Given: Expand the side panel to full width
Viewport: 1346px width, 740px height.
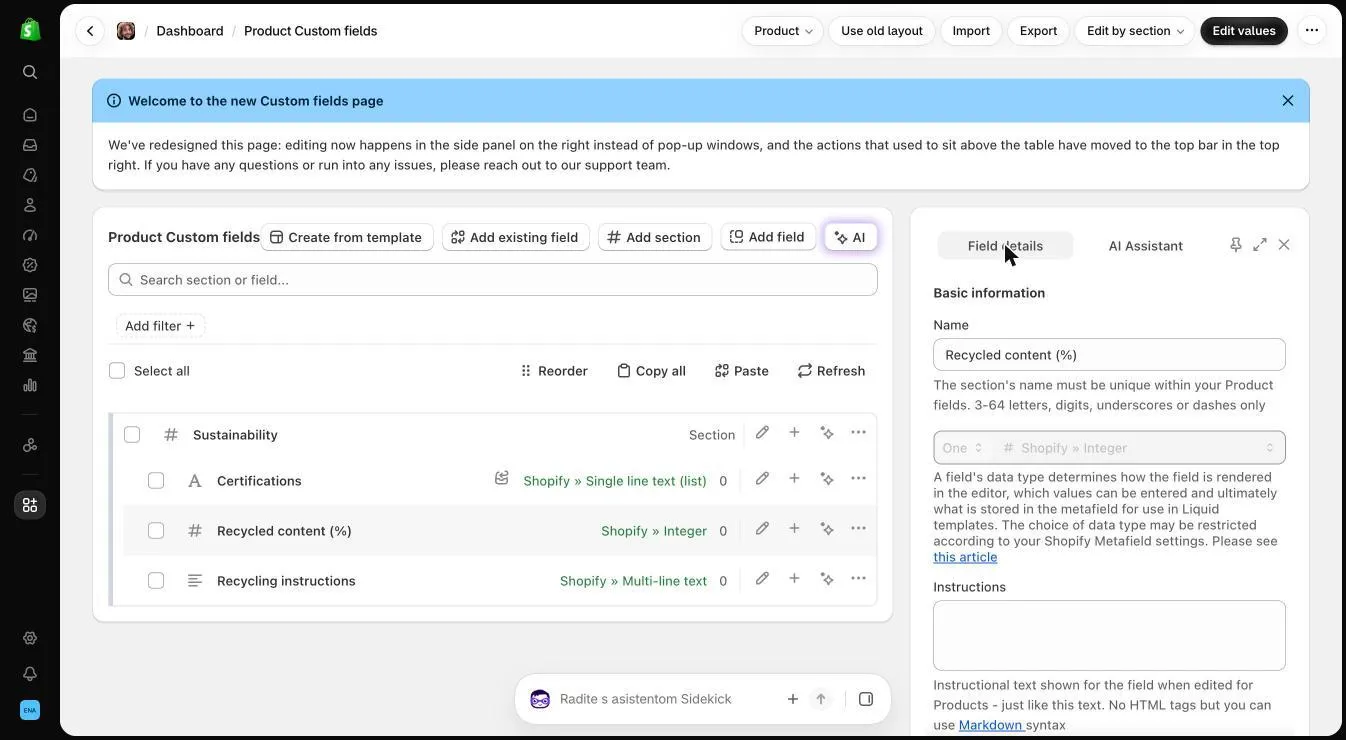Looking at the screenshot, I should [1260, 245].
